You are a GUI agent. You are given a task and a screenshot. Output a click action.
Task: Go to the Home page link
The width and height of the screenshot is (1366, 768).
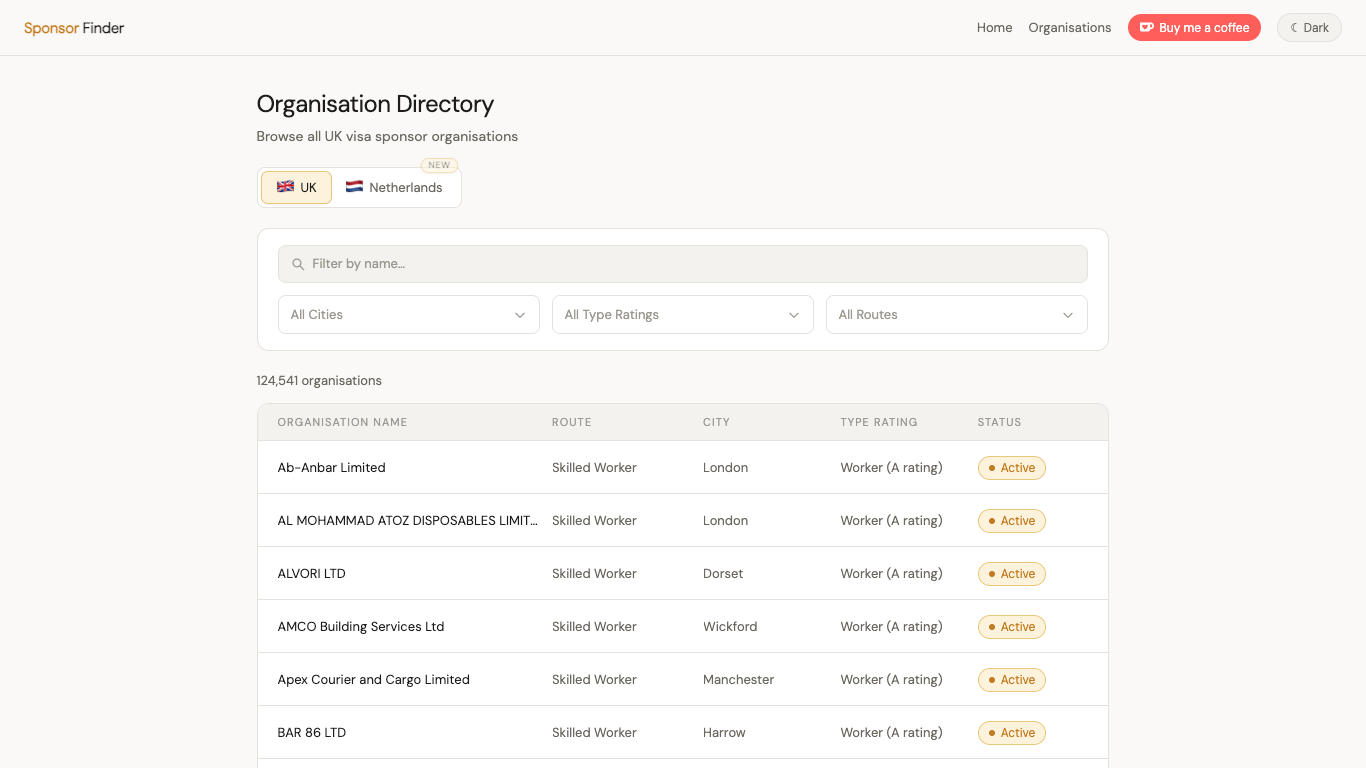(994, 28)
